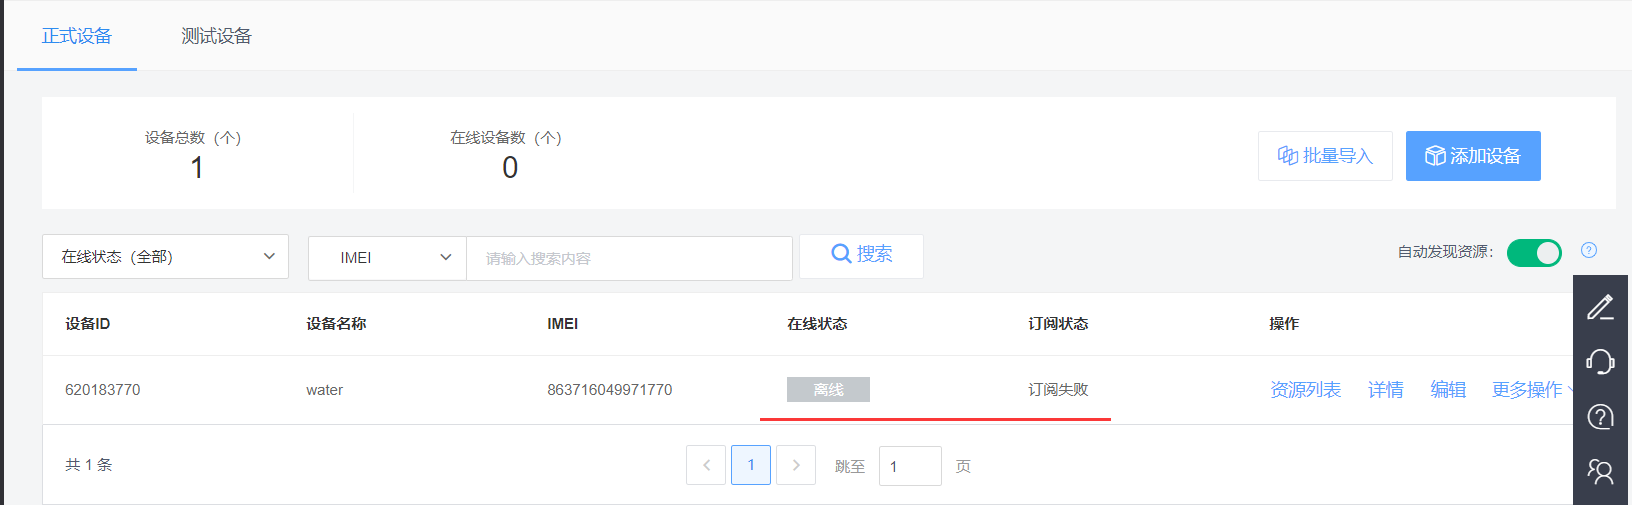
Task: Open 详情 for device 620183770
Action: pyautogui.click(x=1385, y=390)
